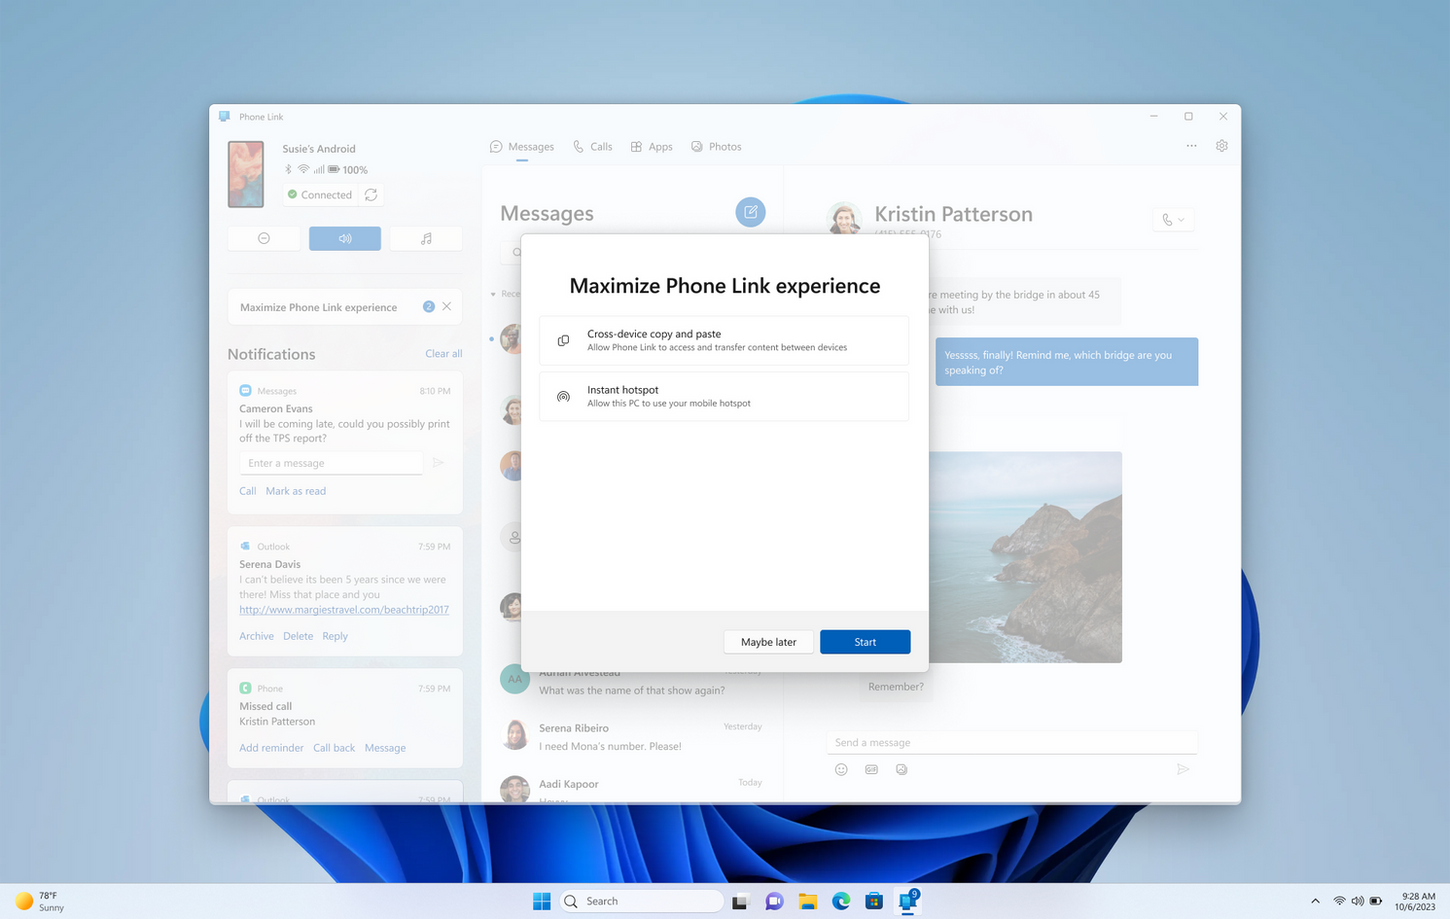Open the Photos tab
This screenshot has width=1450, height=919.
716,147
